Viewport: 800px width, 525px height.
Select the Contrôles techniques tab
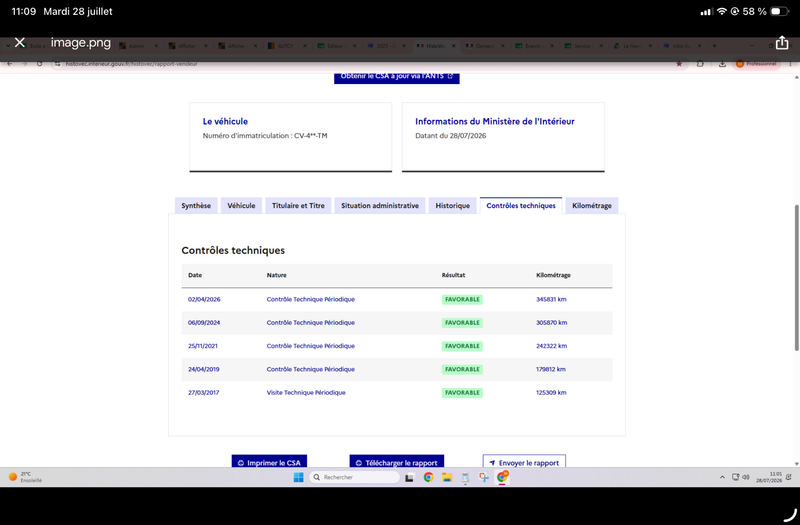click(x=521, y=206)
